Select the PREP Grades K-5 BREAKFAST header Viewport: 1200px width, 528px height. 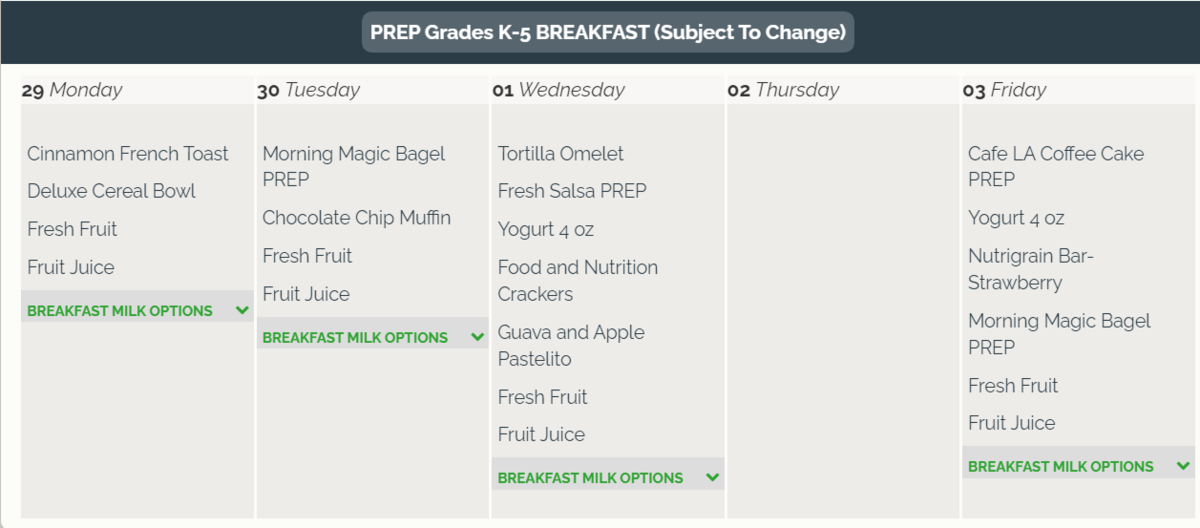607,32
